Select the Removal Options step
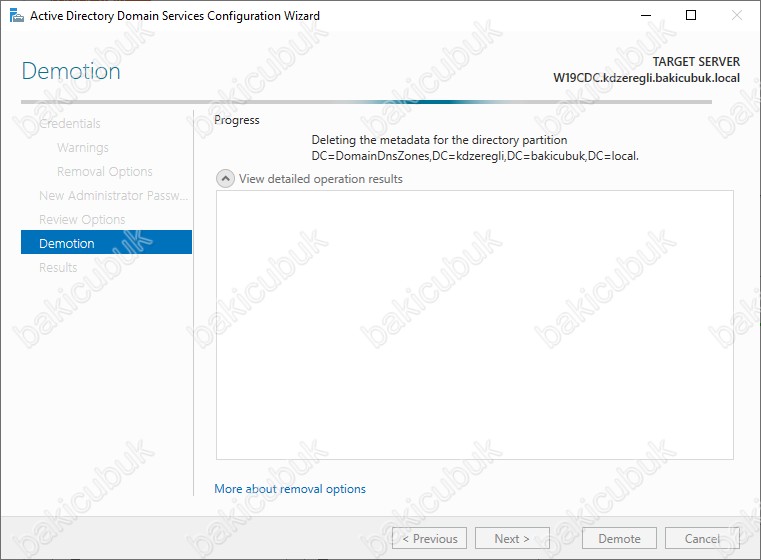This screenshot has width=761, height=560. 104,171
